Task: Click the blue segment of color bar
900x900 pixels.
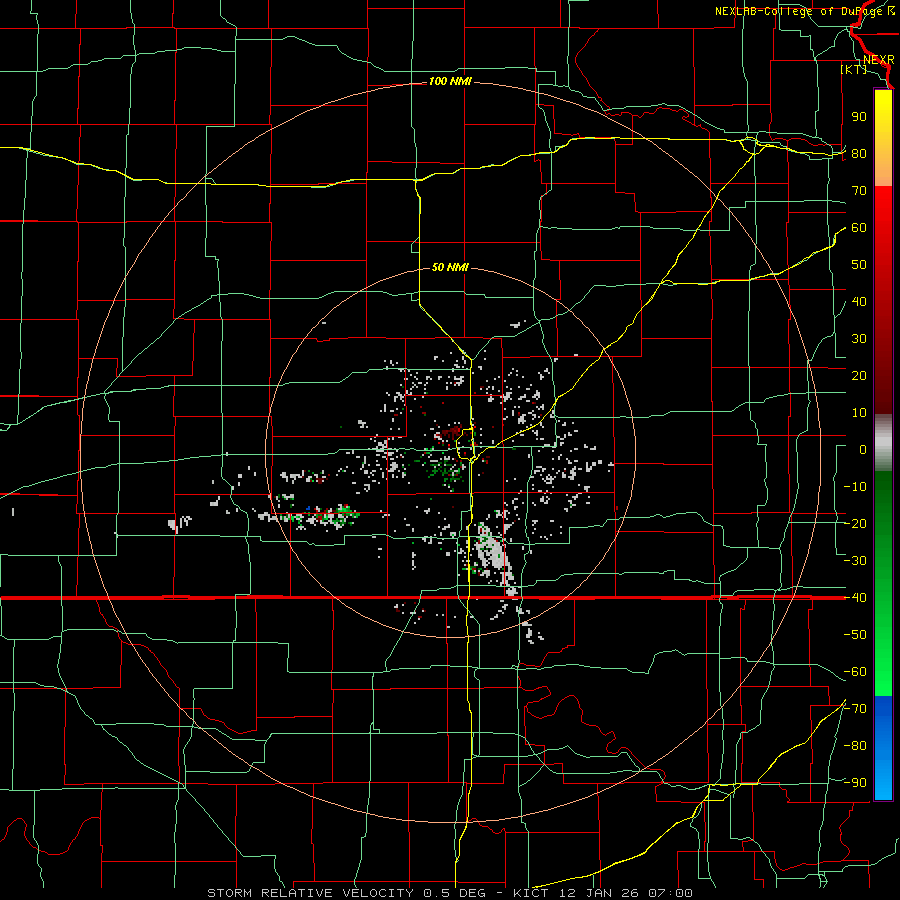Action: point(883,747)
